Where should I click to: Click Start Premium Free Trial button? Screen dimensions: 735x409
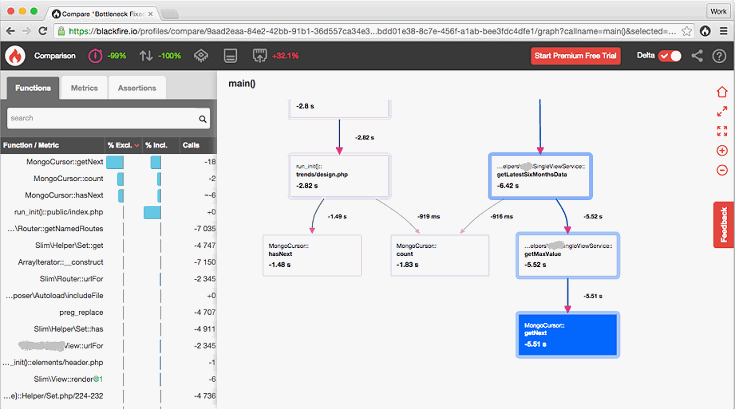pyautogui.click(x=578, y=56)
